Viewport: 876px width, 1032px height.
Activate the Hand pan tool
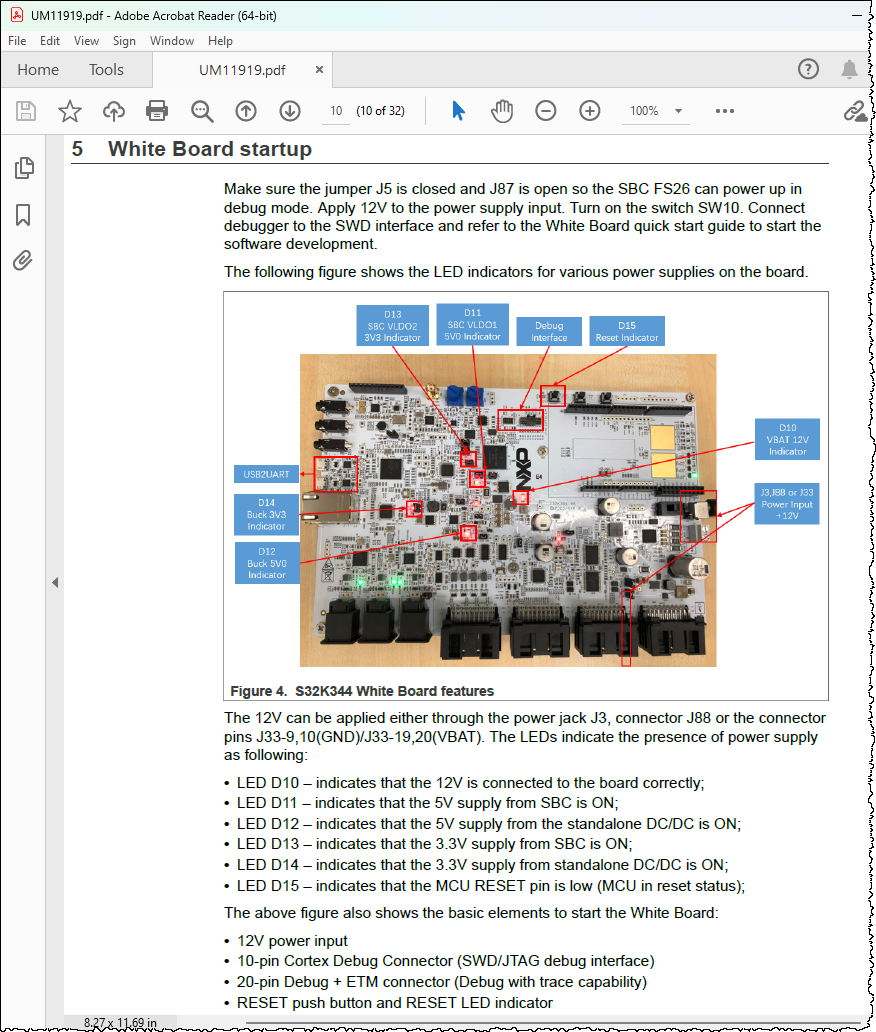[502, 111]
